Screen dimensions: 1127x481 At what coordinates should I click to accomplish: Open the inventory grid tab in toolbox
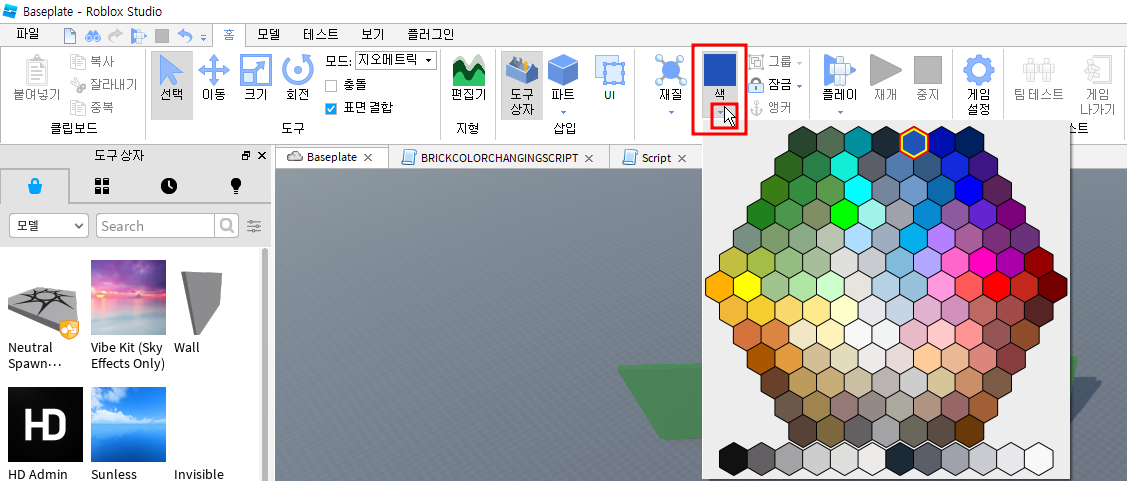102,186
